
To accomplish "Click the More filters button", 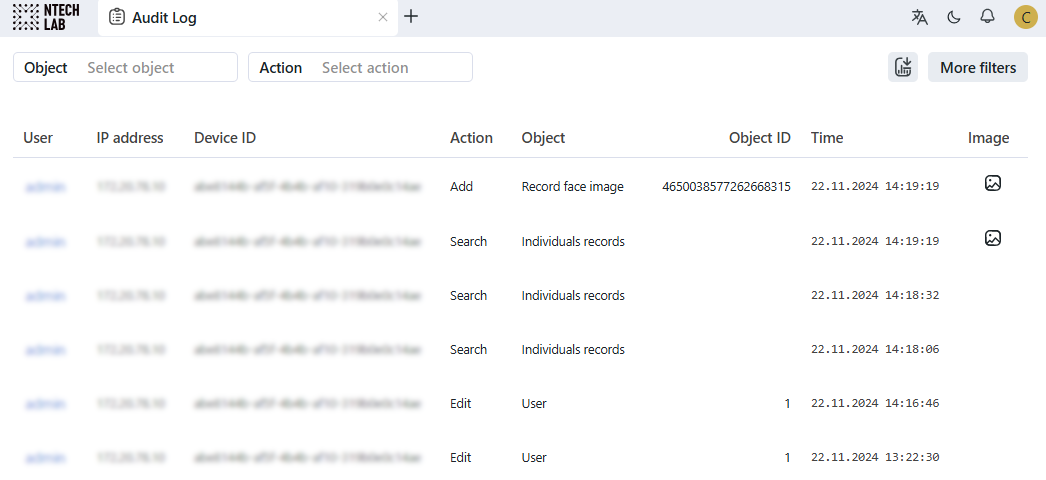I will [977, 68].
